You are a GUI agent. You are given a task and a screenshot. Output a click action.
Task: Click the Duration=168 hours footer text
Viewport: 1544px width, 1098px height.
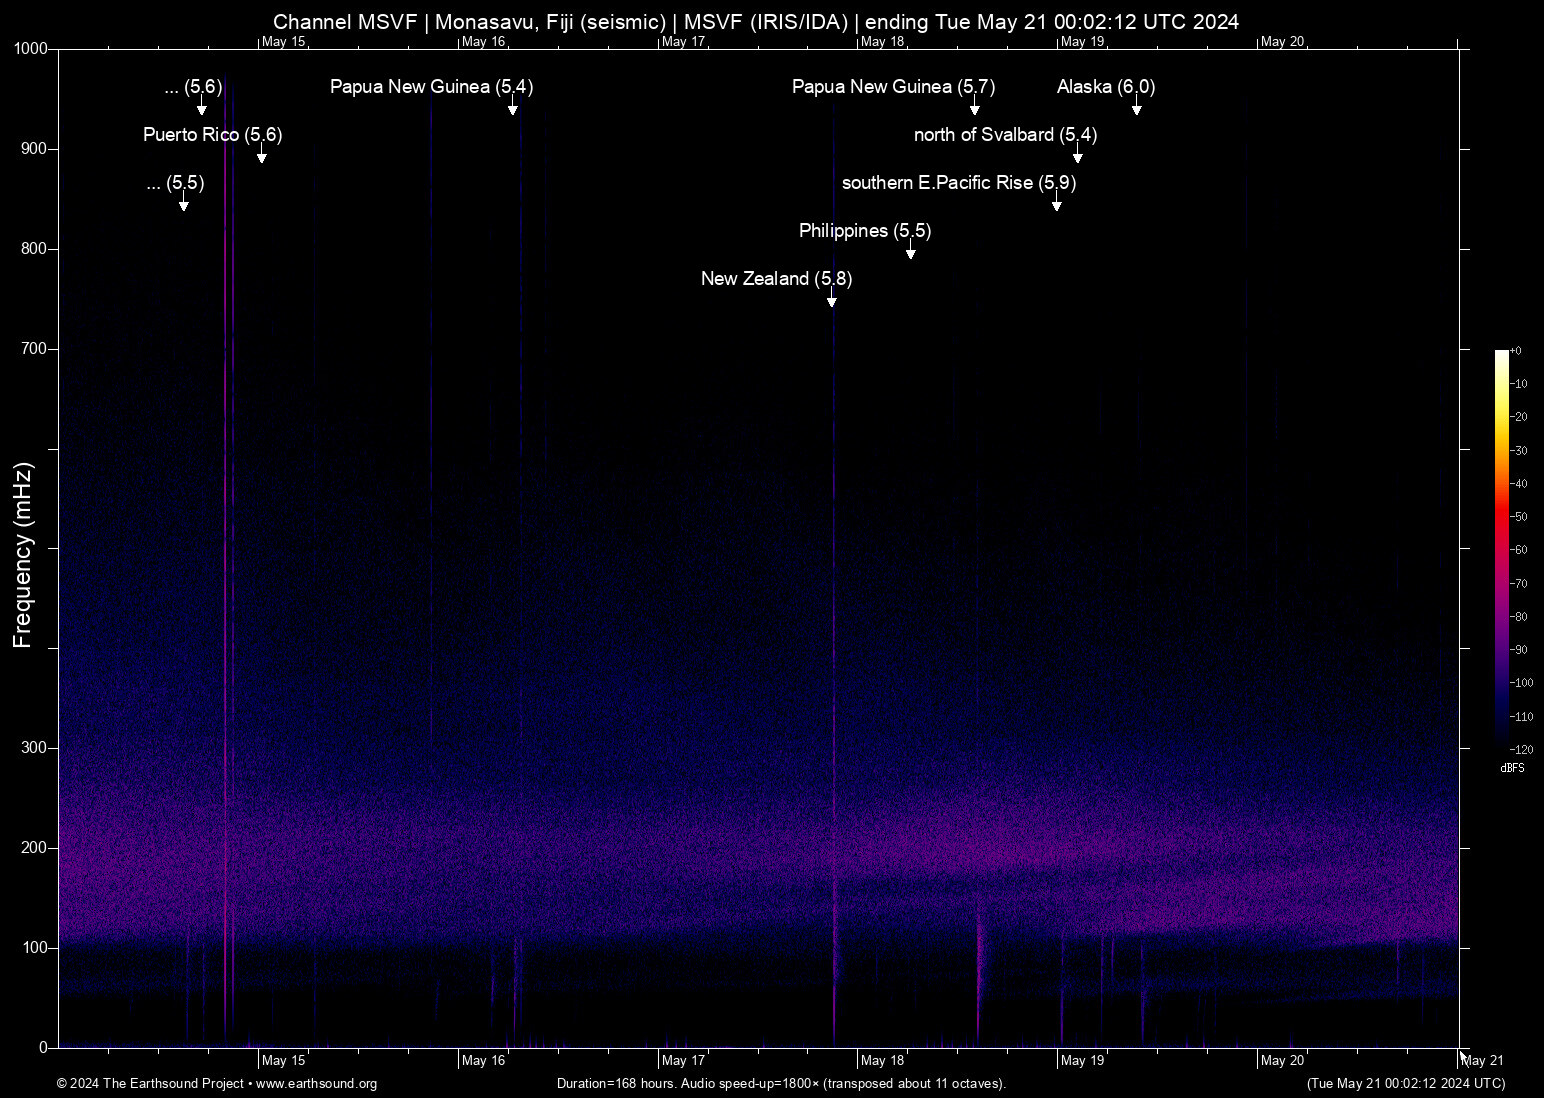tap(782, 1084)
